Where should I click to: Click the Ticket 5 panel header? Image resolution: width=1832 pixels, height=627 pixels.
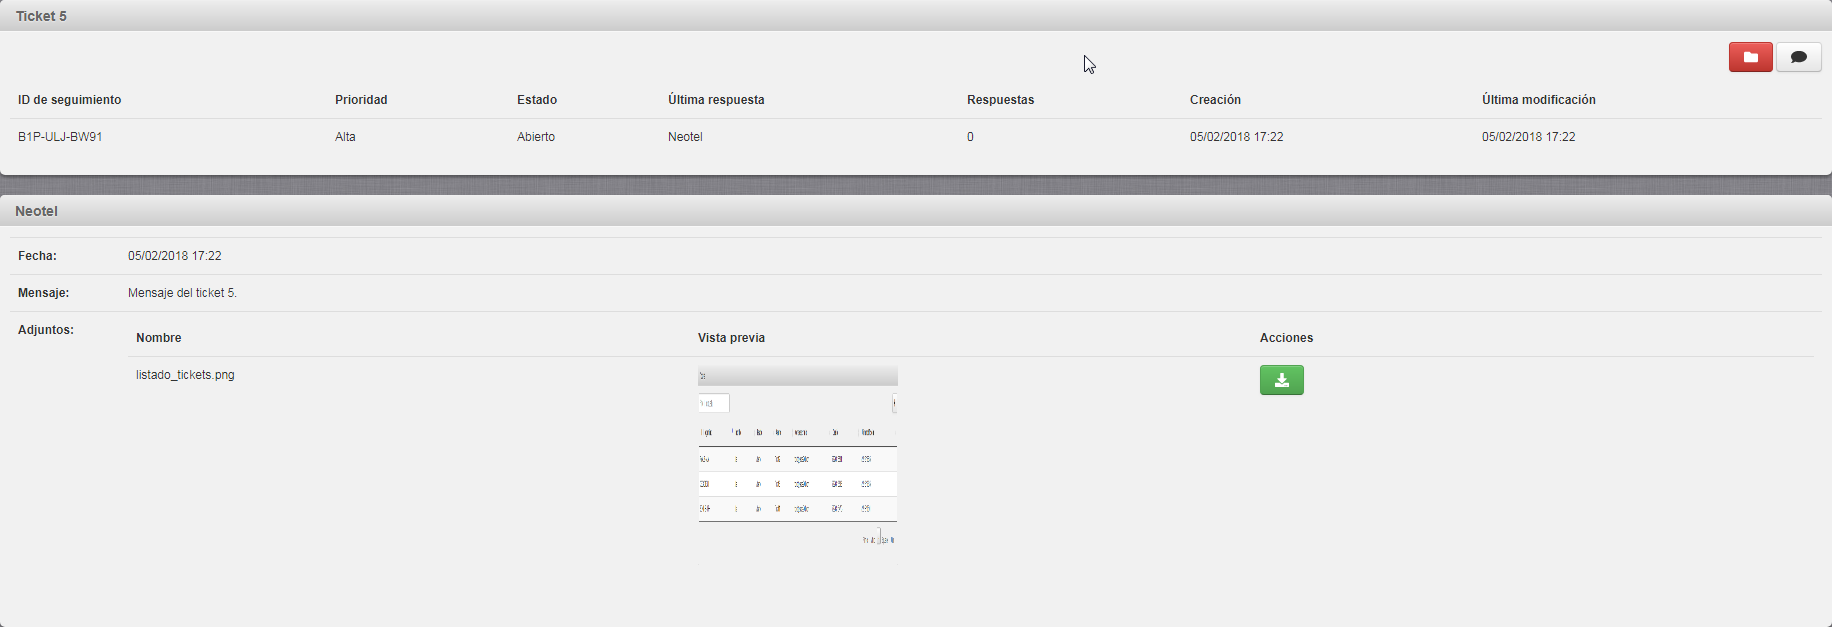(41, 16)
